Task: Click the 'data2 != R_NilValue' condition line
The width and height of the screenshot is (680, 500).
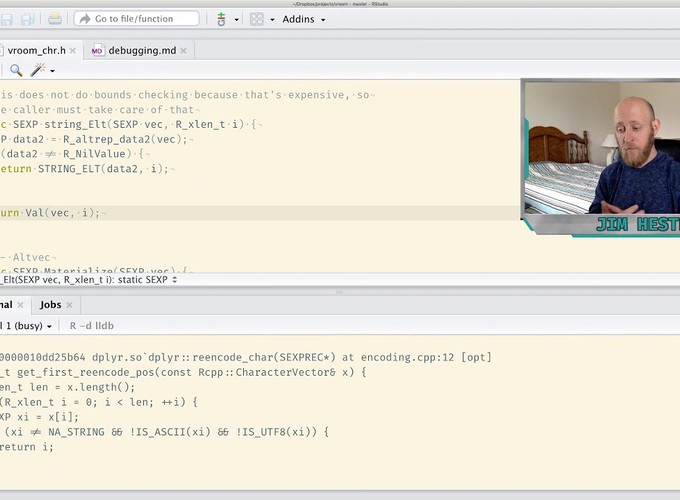Action: point(74,154)
